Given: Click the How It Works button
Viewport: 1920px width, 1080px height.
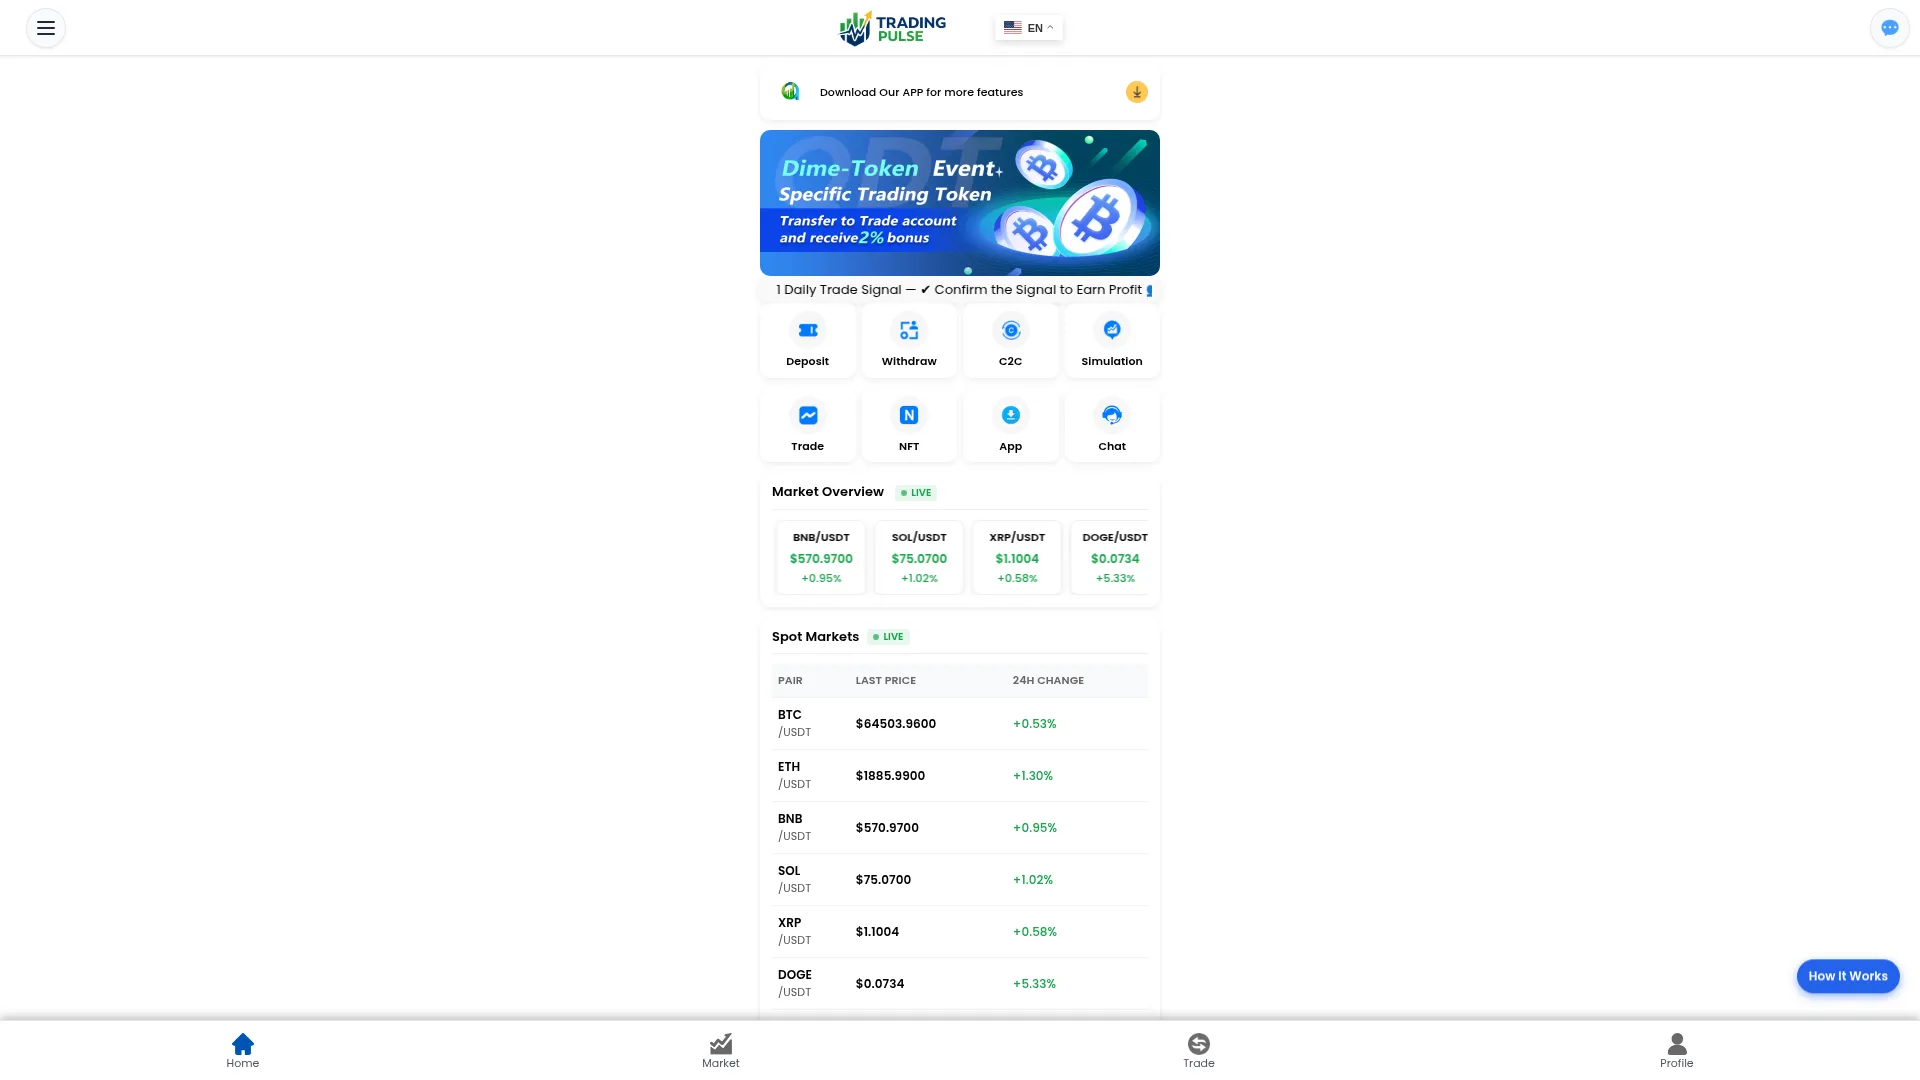Looking at the screenshot, I should [x=1848, y=976].
